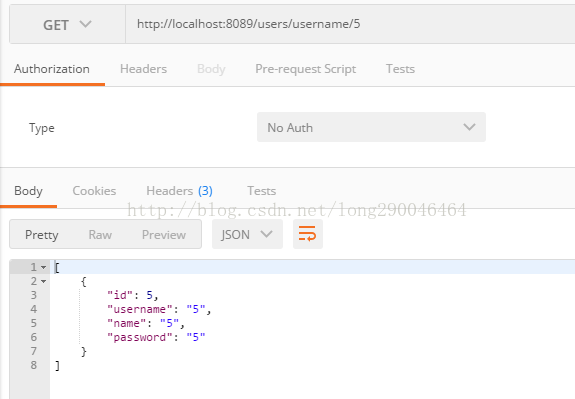The image size is (575, 399).
Task: Open the request Tests tab
Action: pos(400,69)
